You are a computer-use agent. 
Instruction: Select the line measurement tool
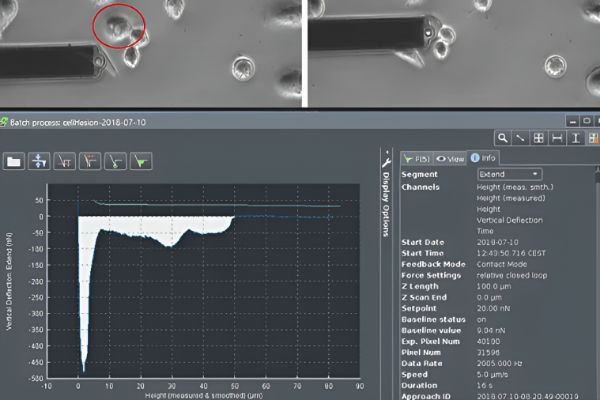[x=520, y=138]
